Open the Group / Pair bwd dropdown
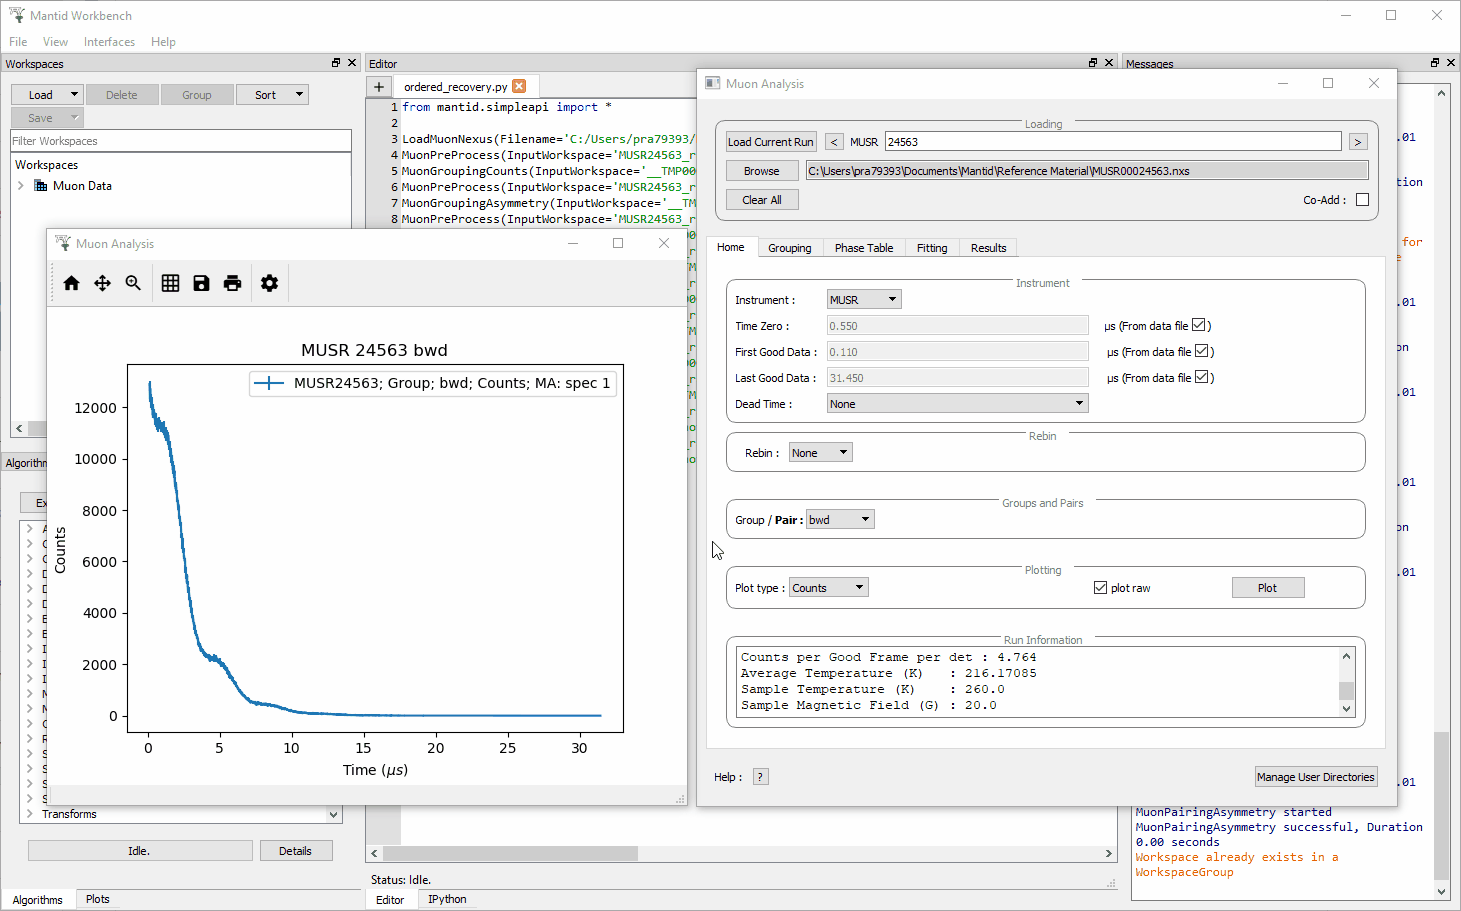The height and width of the screenshot is (911, 1461). click(x=839, y=519)
